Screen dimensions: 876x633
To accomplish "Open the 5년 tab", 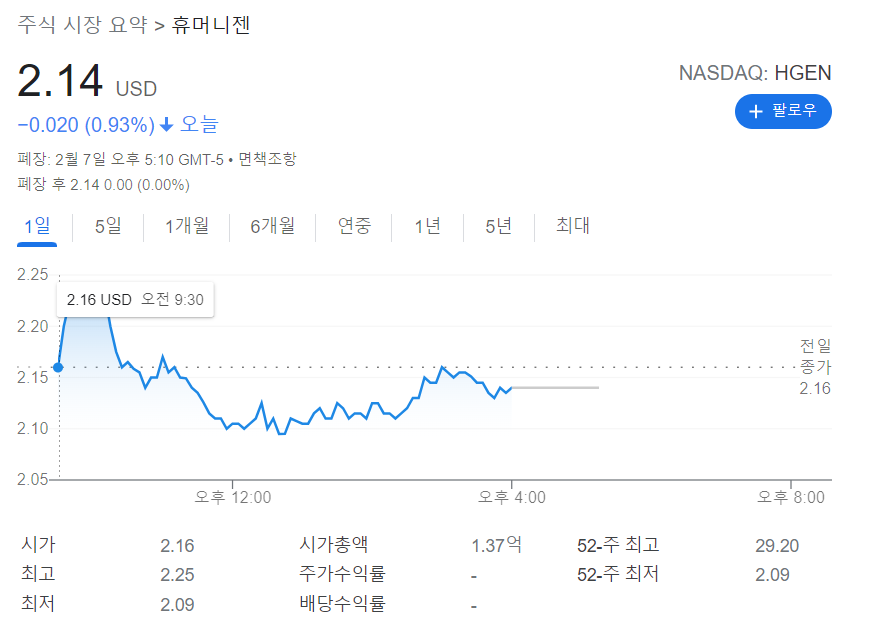I will coord(498,227).
